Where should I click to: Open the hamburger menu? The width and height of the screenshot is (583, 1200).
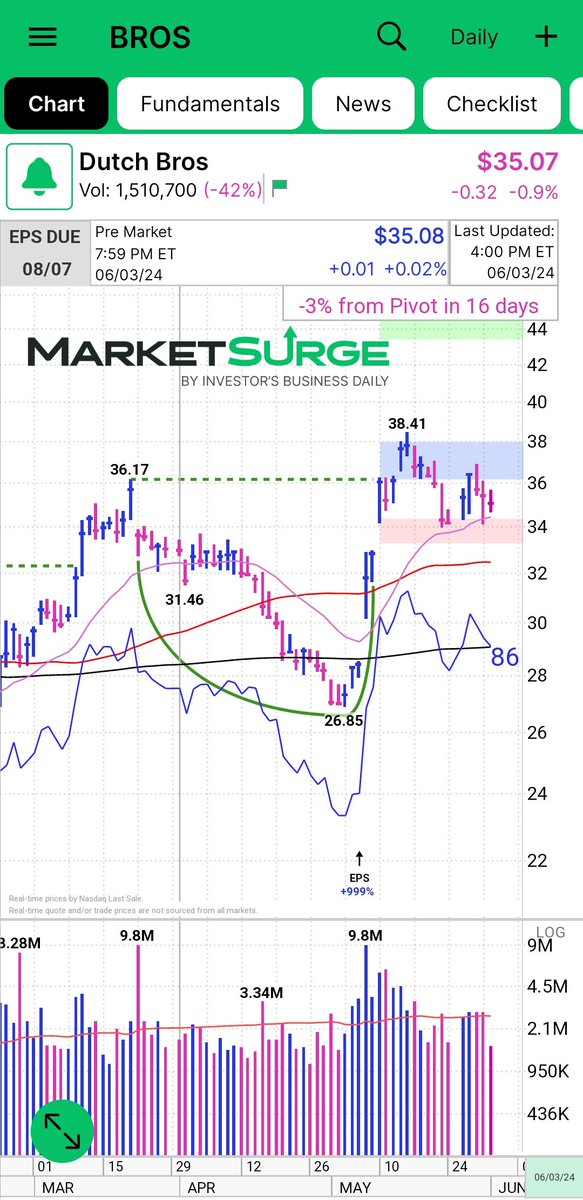pos(43,37)
